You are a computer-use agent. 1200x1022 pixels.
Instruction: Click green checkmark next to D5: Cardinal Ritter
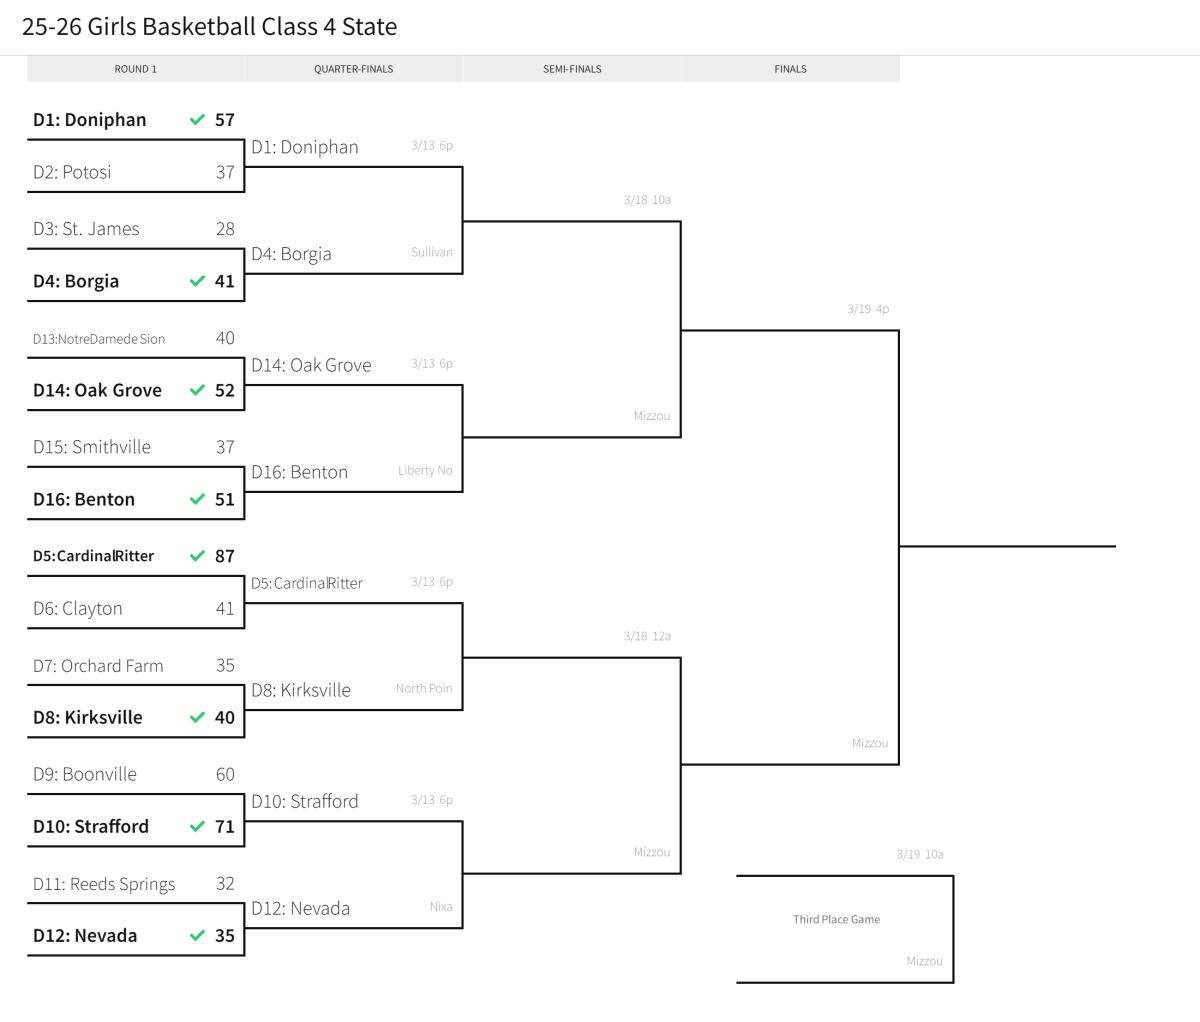point(197,556)
